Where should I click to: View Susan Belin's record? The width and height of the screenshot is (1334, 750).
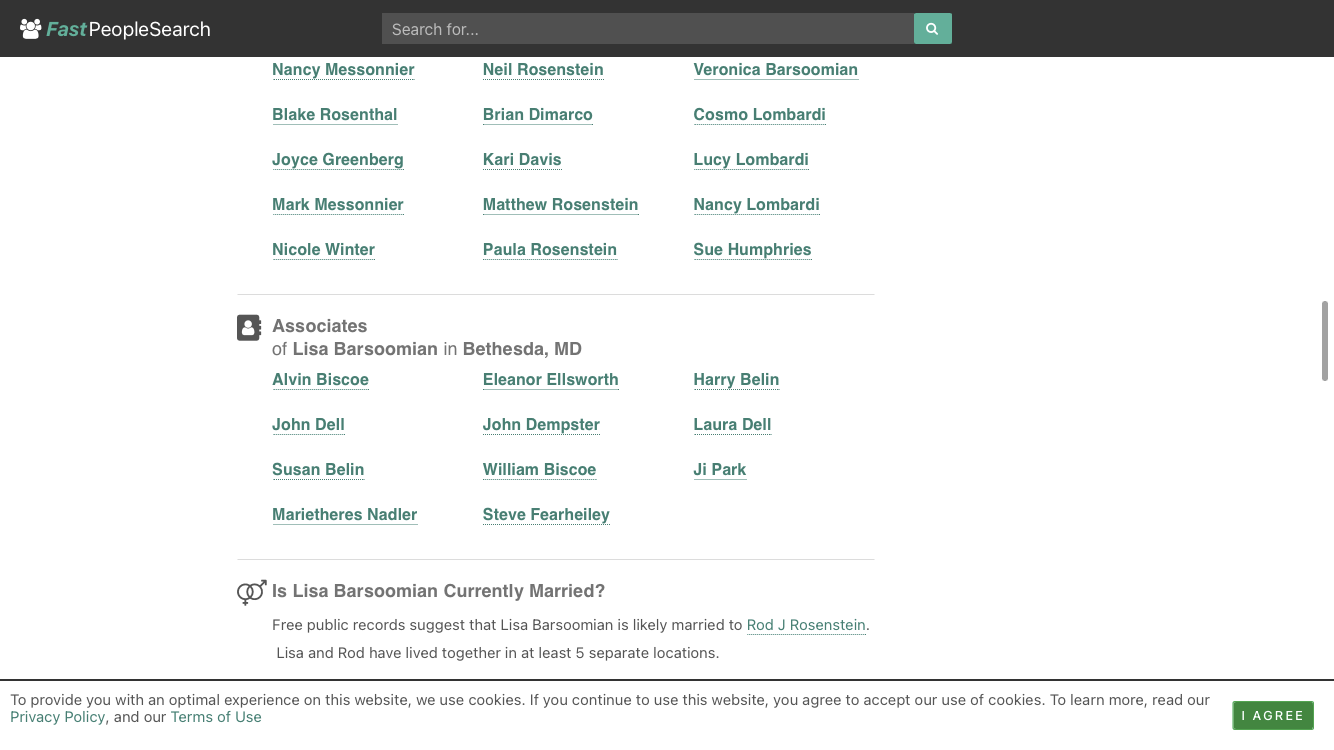tap(318, 469)
